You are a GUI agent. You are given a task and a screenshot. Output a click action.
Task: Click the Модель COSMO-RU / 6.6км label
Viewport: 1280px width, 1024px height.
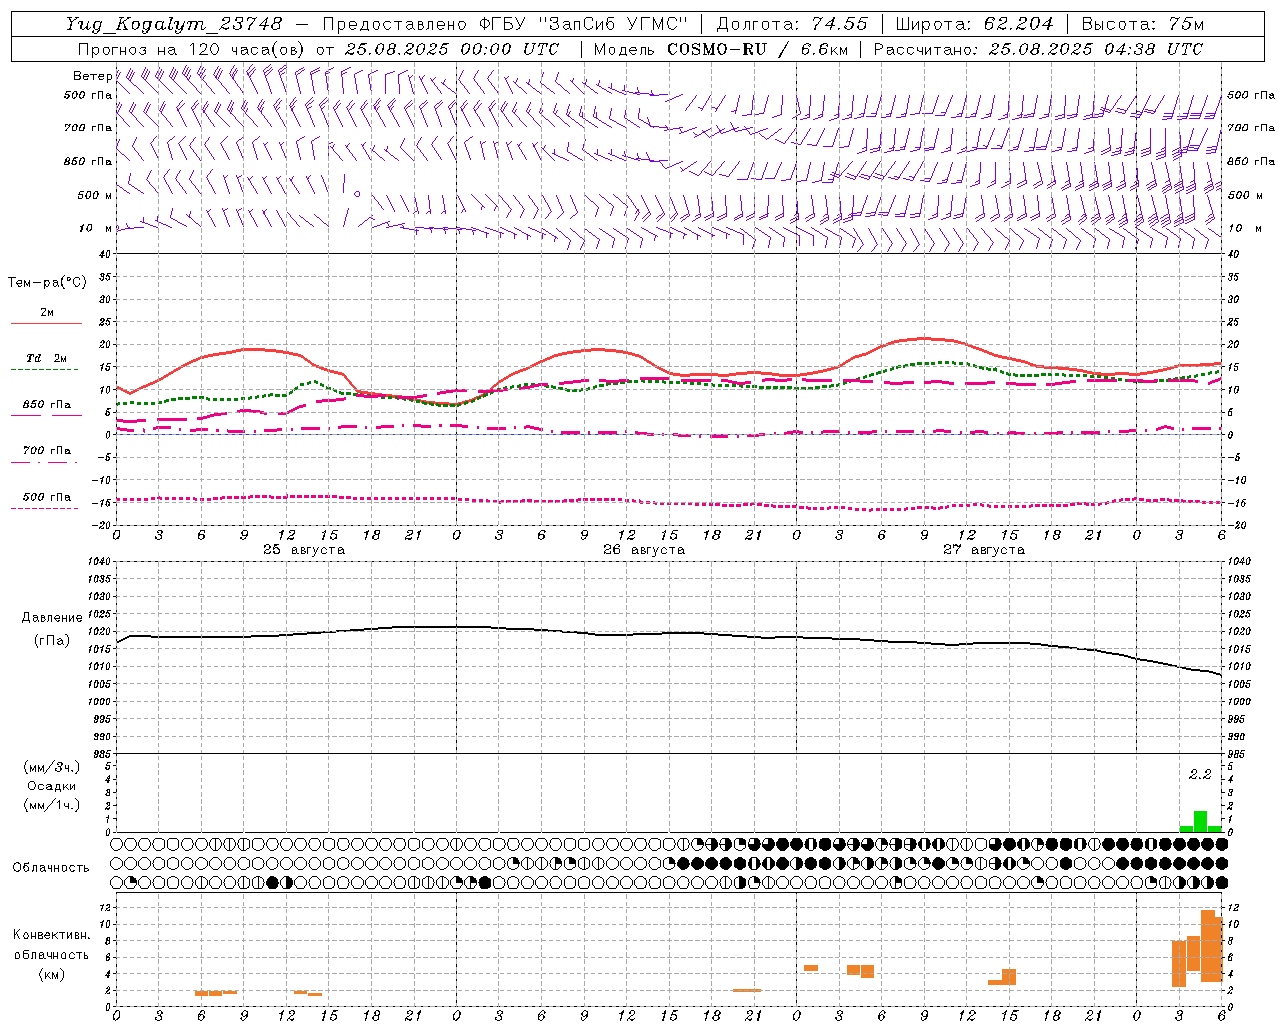click(x=721, y=49)
